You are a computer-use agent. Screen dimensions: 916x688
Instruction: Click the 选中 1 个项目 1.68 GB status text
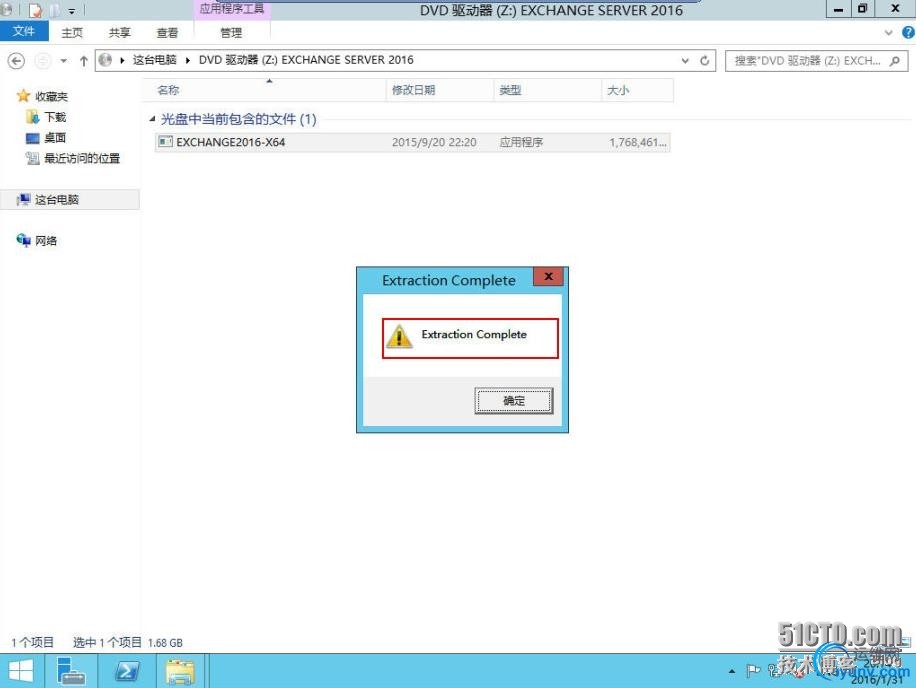(x=128, y=642)
